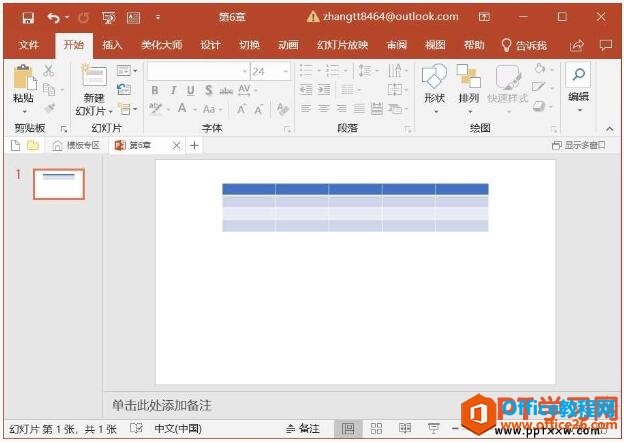This screenshot has height=442, width=624.
Task: Open the 排列 arrange menu
Action: [469, 90]
